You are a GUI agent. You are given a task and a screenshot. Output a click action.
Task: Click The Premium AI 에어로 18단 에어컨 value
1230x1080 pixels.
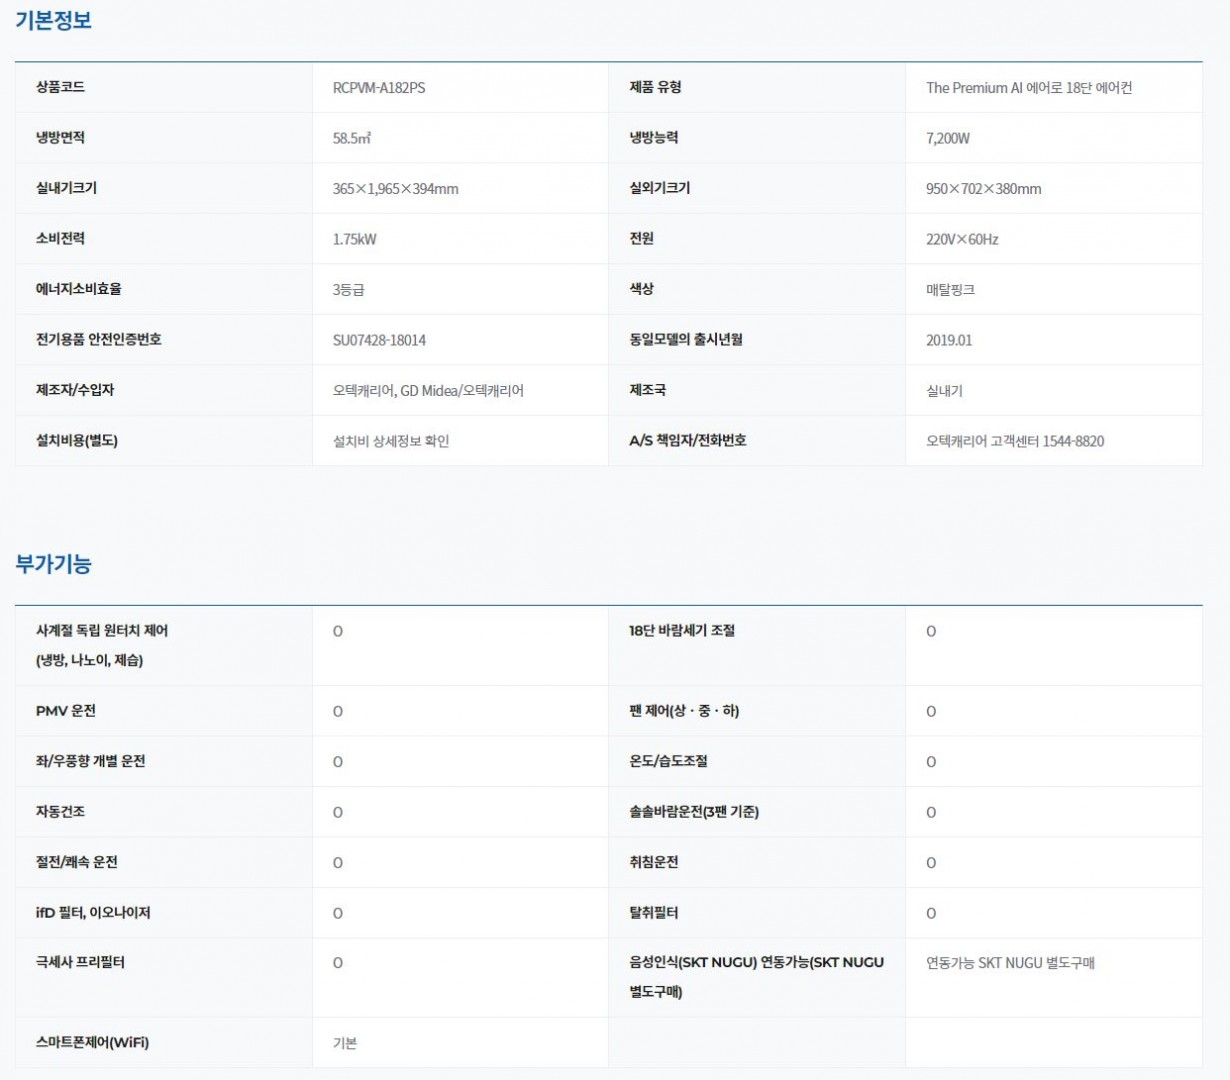[1028, 88]
